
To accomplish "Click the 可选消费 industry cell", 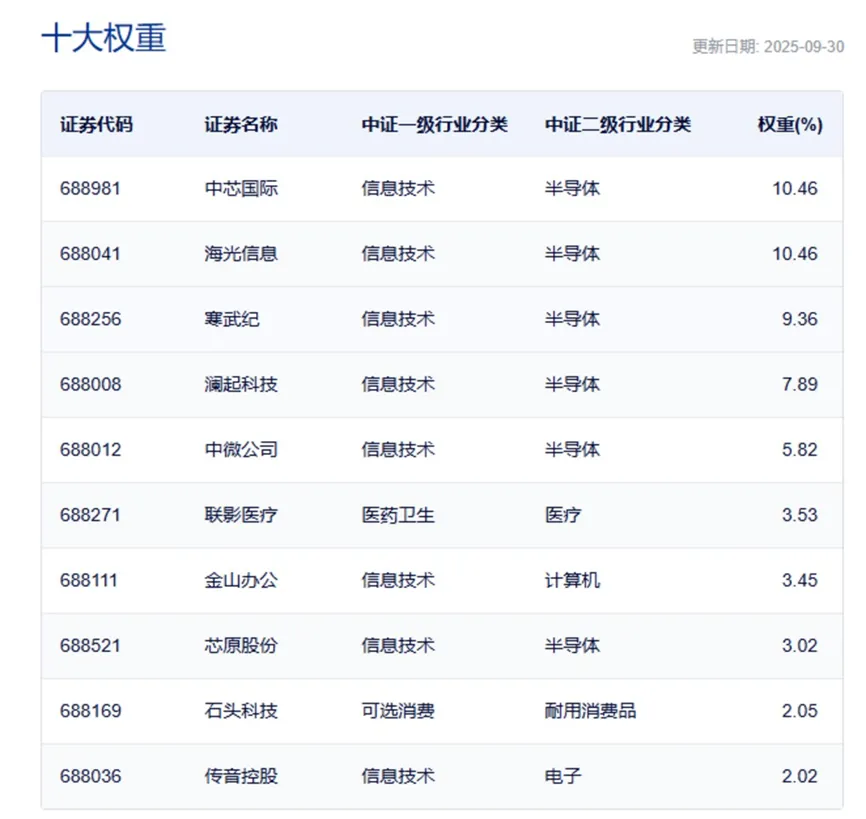I will 398,710.
